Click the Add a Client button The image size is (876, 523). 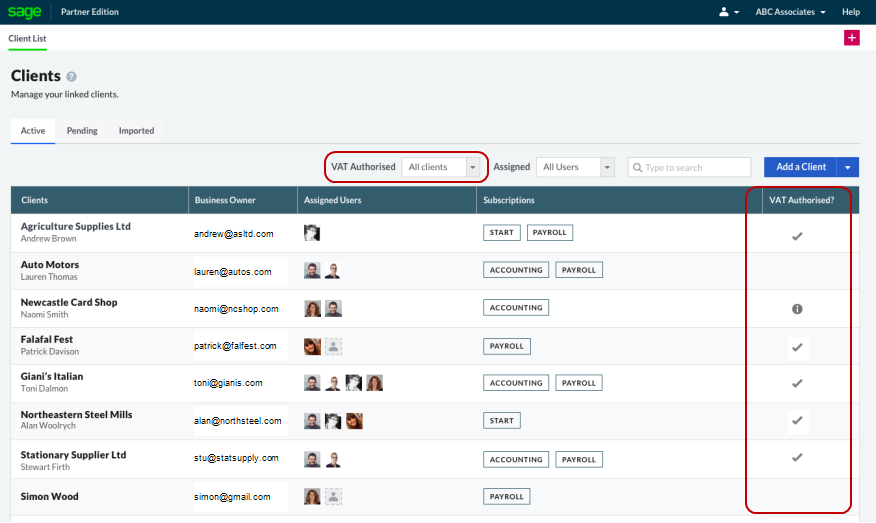click(x=800, y=167)
